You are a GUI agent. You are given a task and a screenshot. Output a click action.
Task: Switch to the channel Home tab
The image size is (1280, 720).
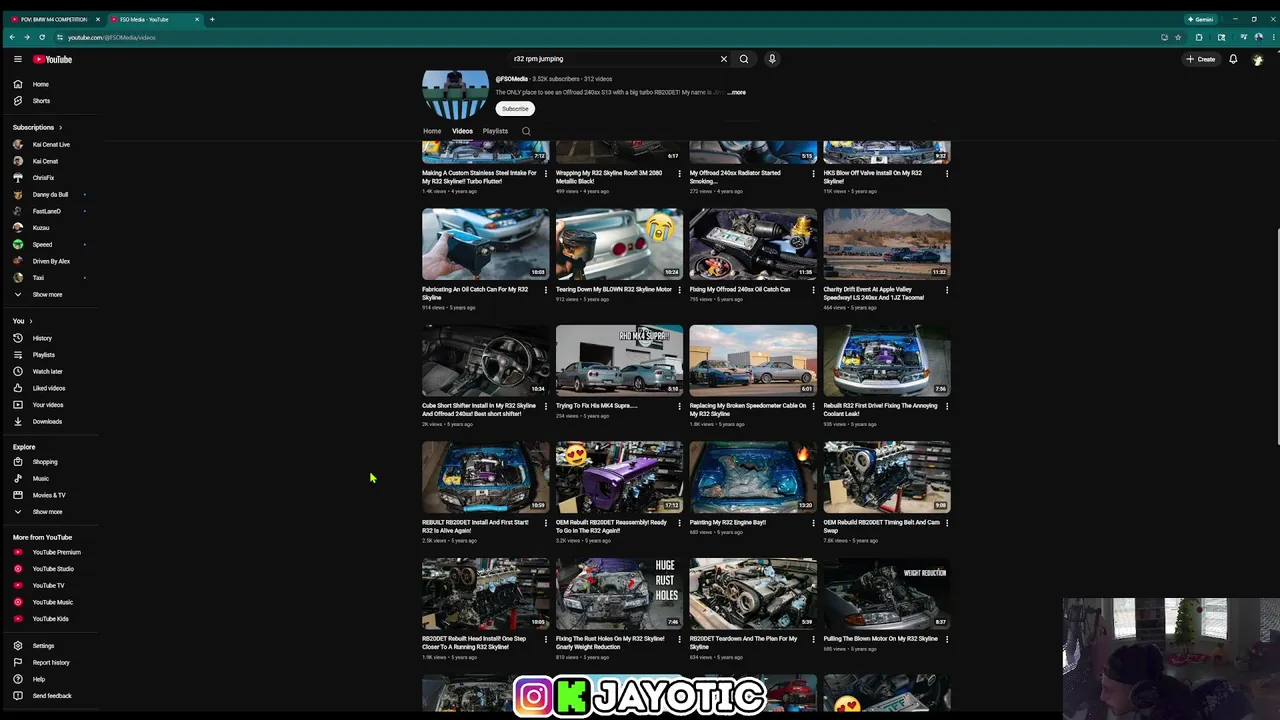[x=432, y=131]
